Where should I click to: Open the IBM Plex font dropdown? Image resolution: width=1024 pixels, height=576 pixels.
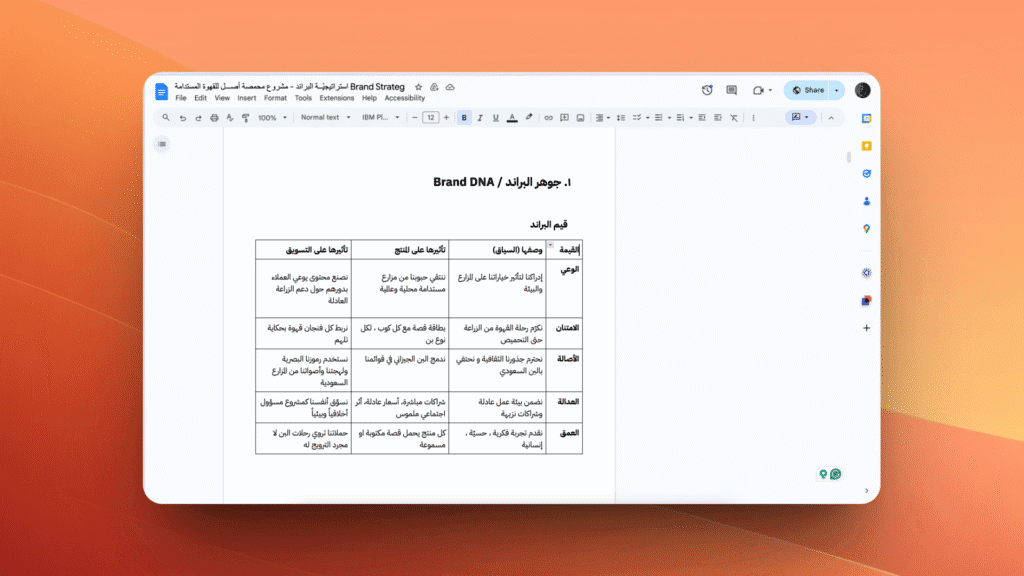(x=381, y=118)
